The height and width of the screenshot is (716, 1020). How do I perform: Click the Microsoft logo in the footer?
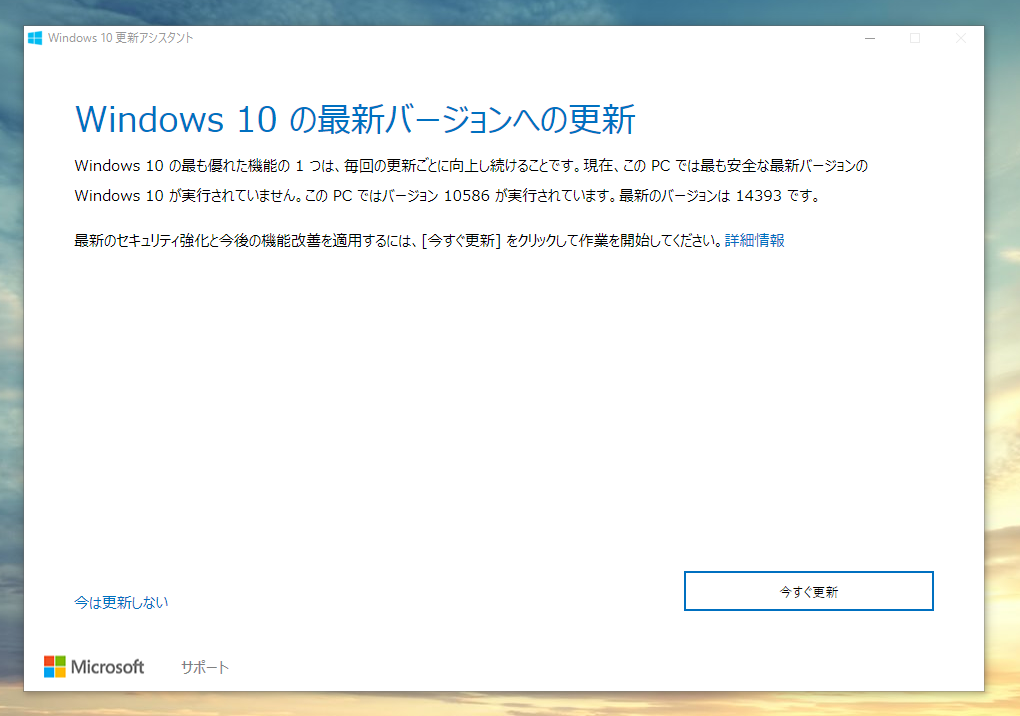point(94,667)
